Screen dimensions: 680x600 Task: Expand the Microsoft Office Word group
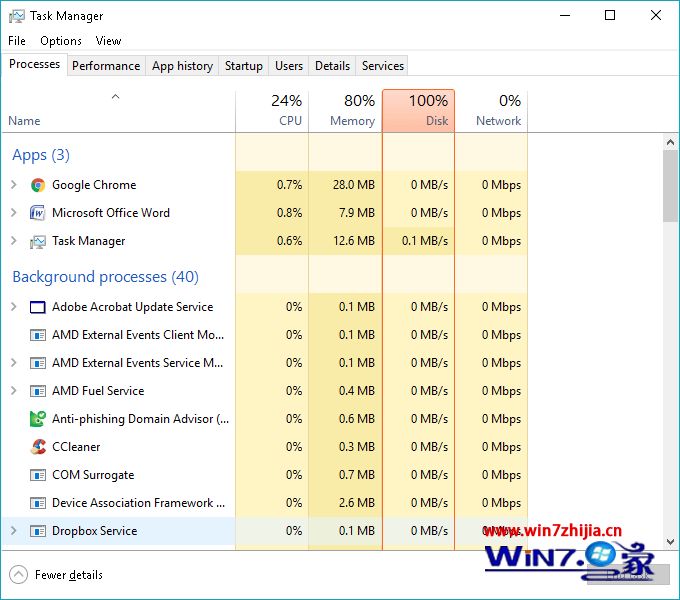(13, 212)
